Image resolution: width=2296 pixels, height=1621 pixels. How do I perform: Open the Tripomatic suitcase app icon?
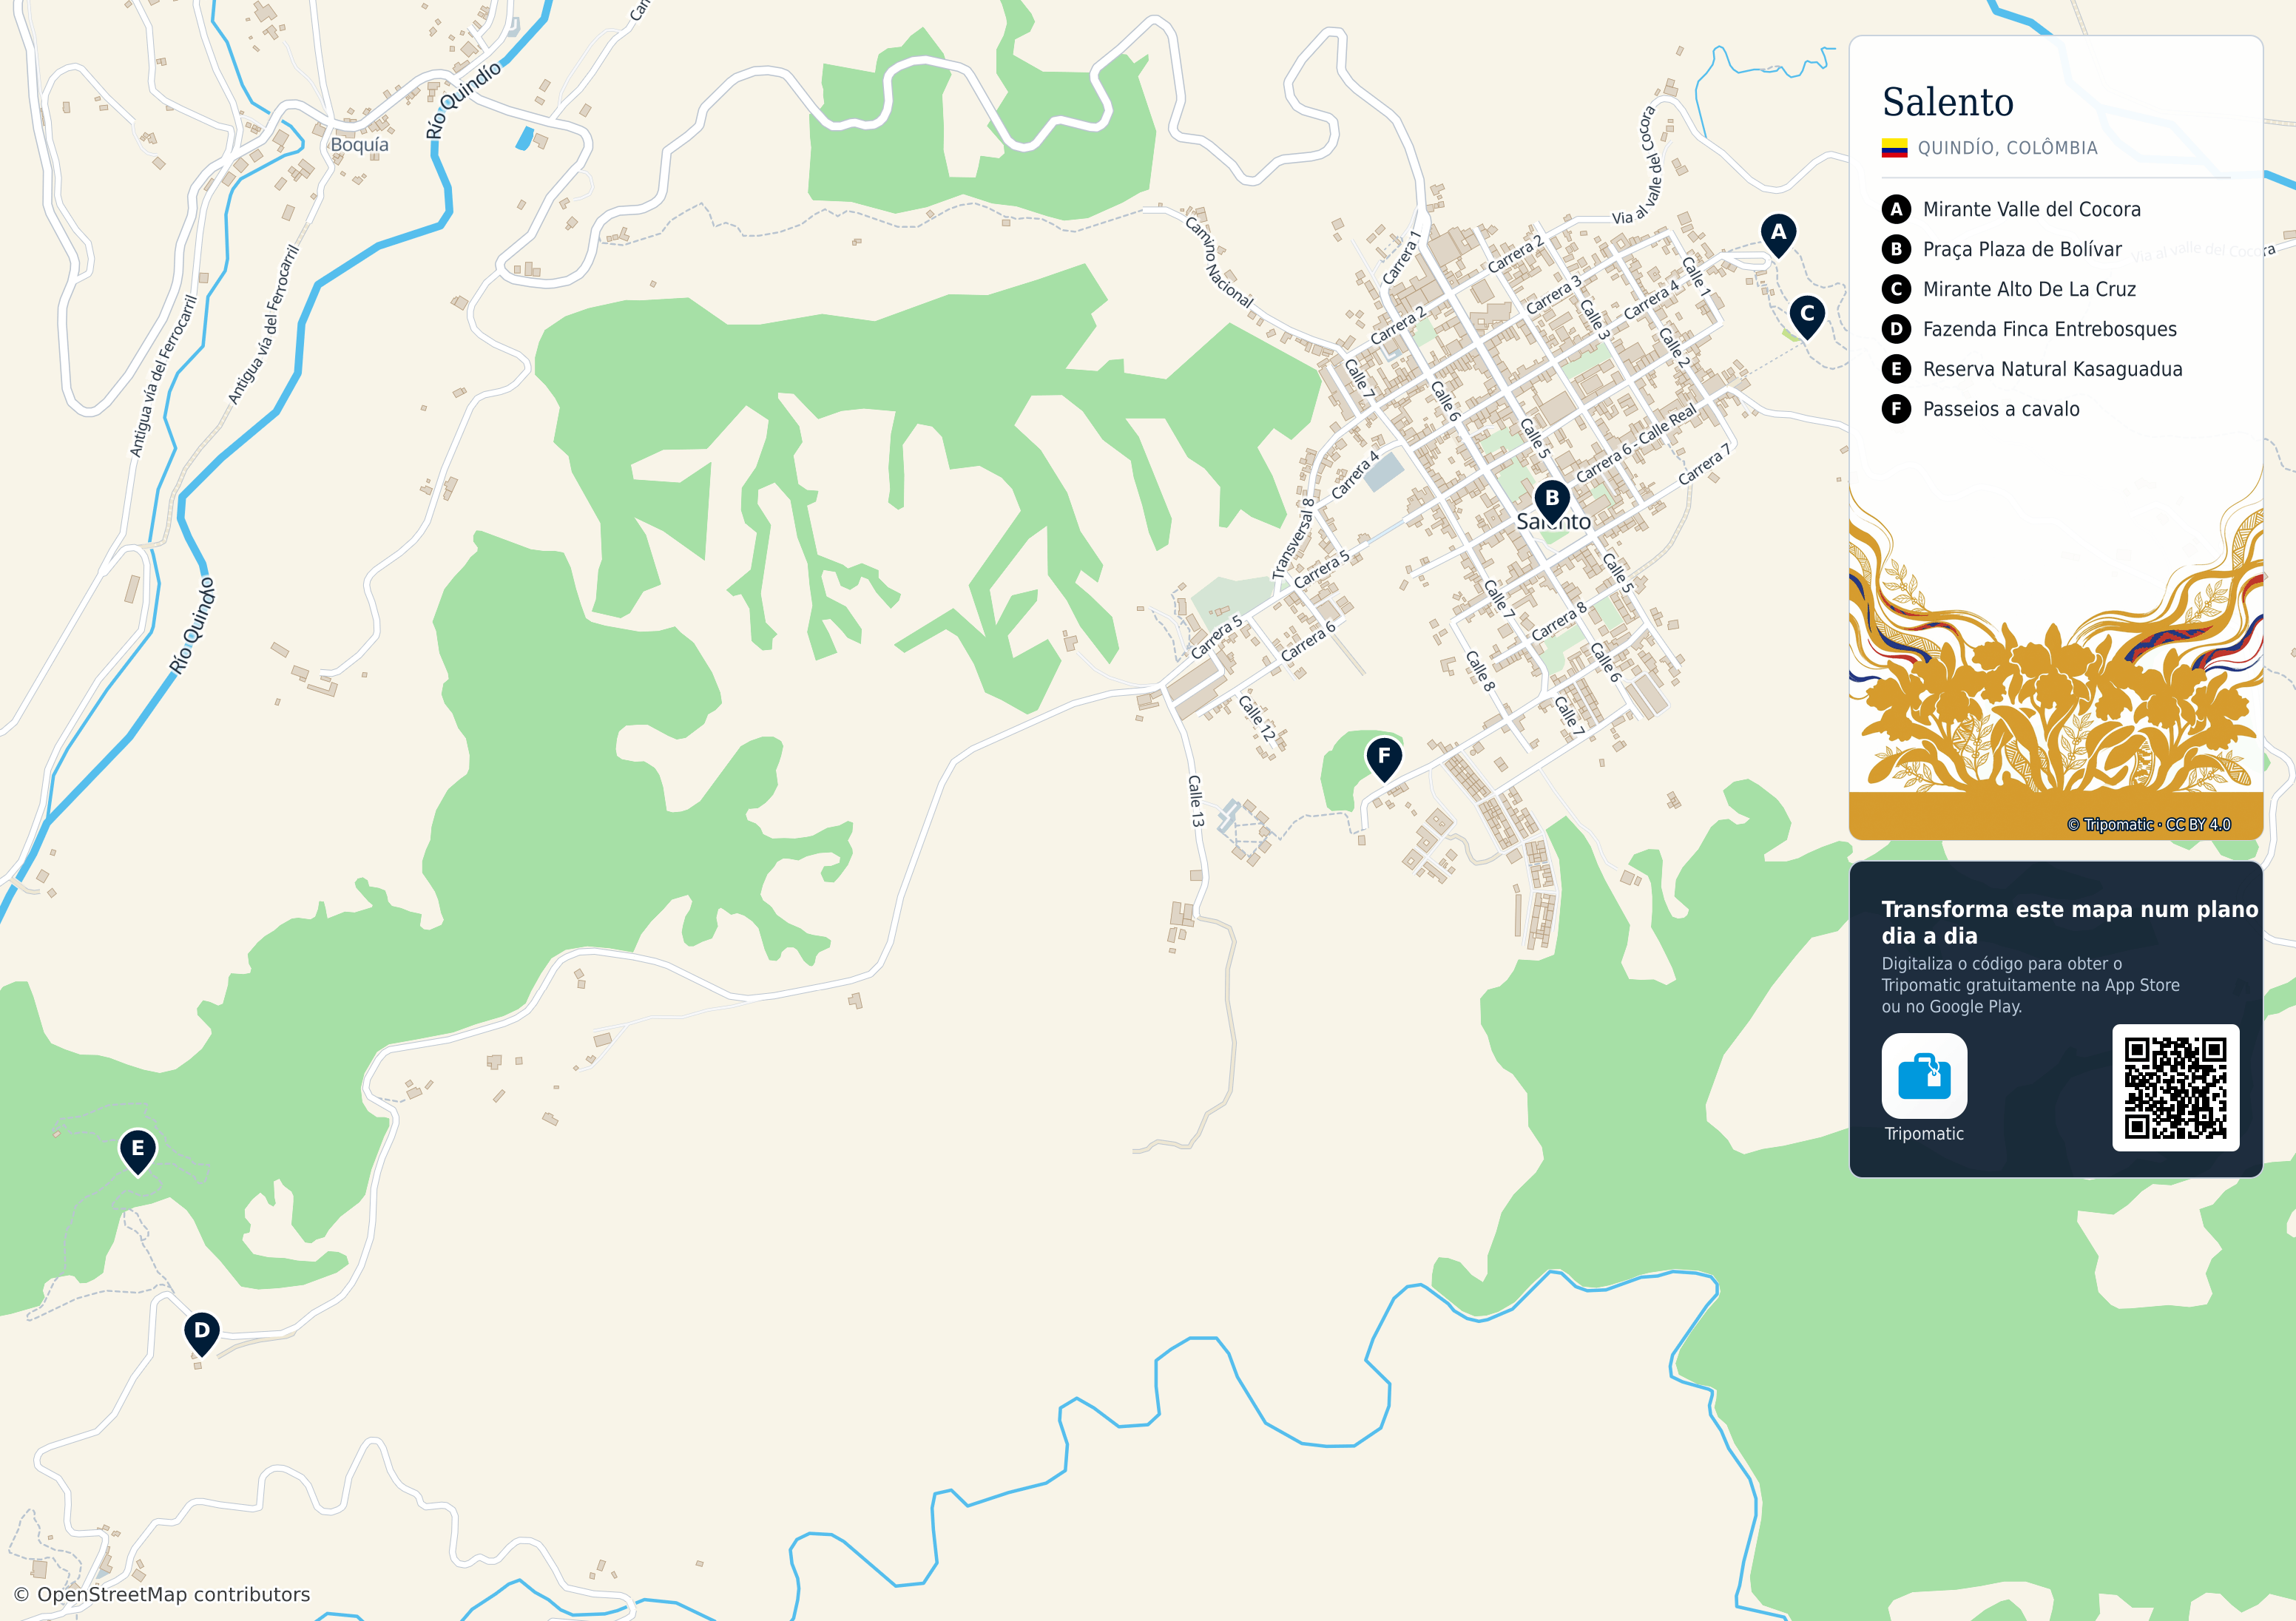1924,1076
